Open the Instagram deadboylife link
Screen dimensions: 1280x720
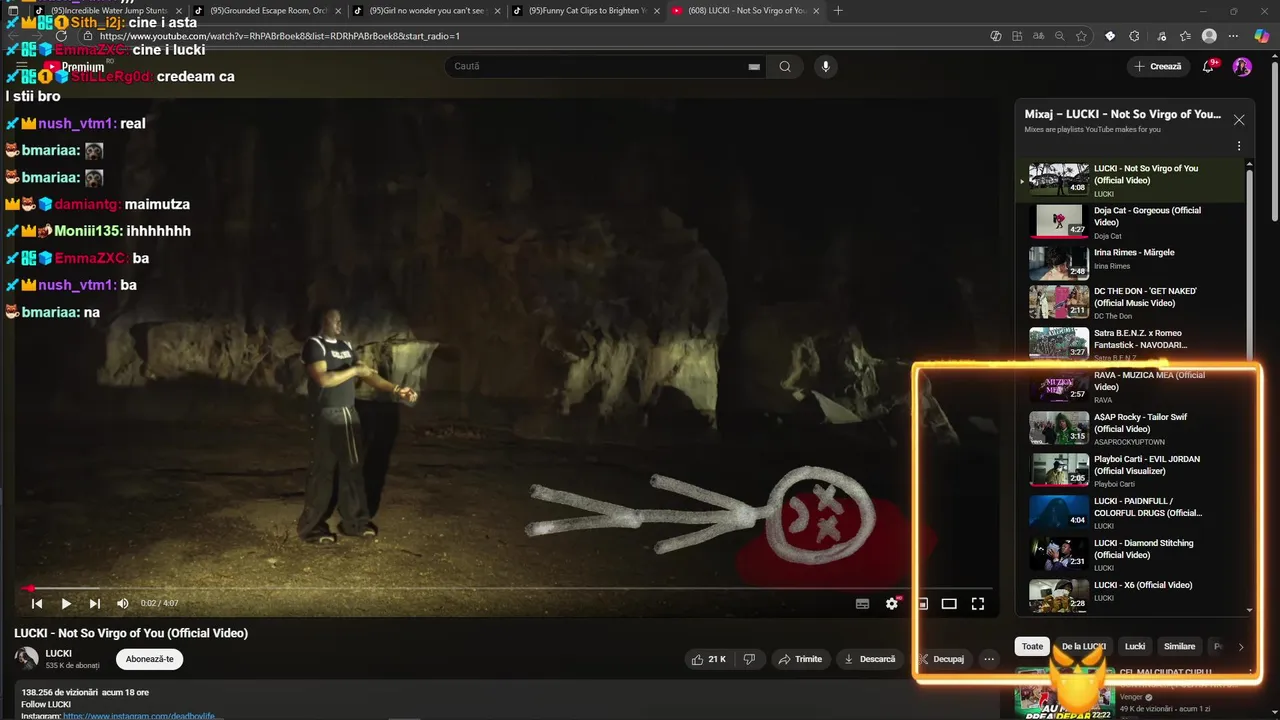[x=141, y=716]
